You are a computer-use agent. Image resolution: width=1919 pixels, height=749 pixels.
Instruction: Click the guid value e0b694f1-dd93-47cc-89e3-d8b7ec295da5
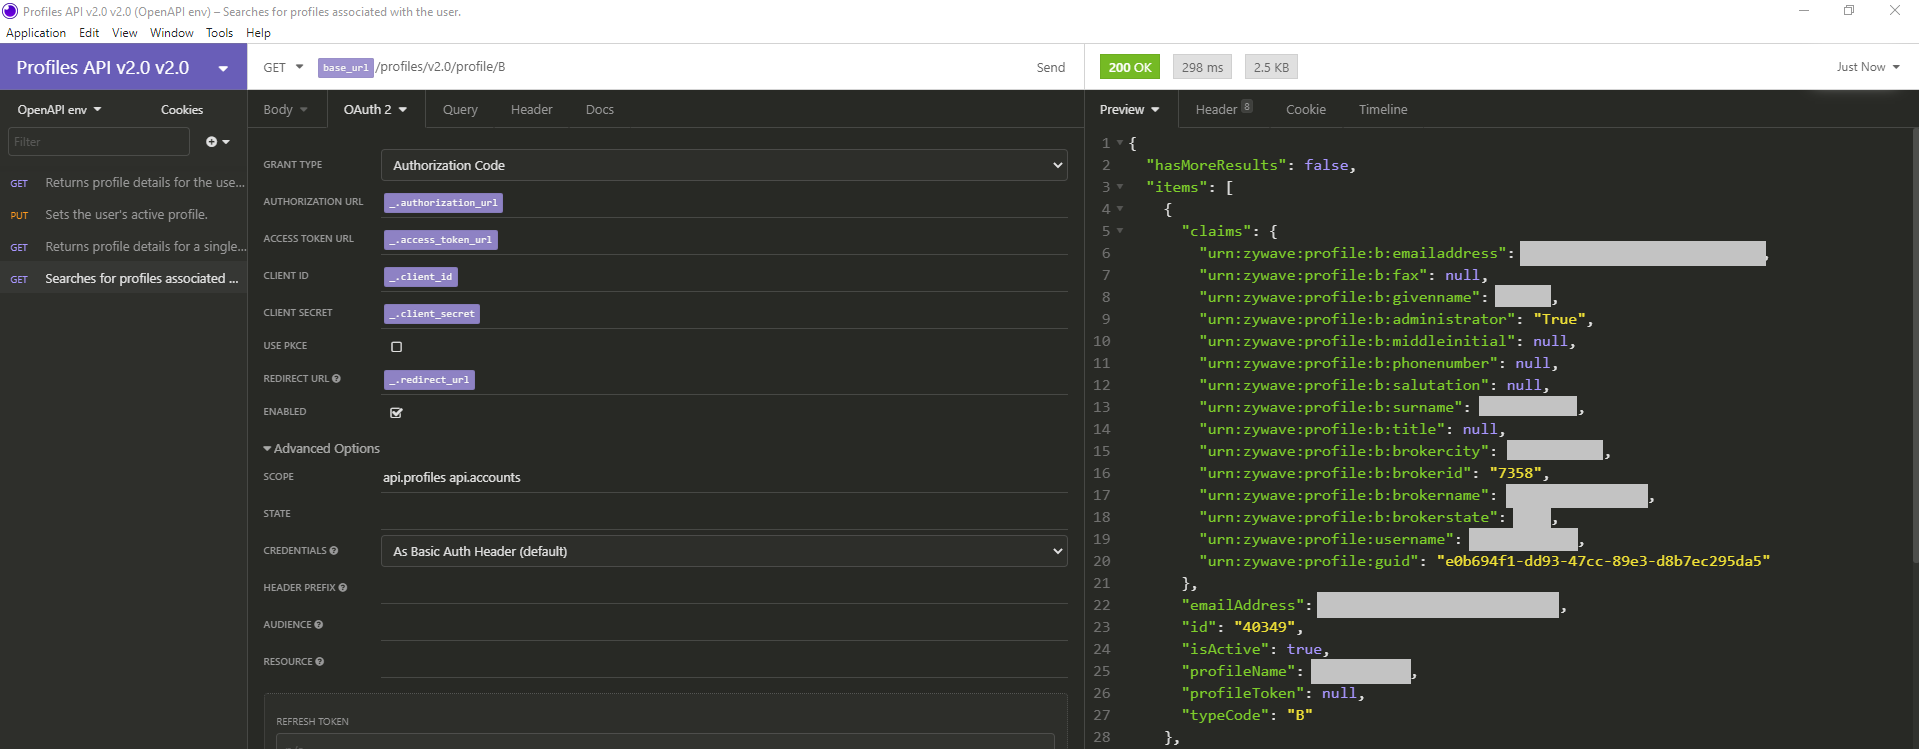click(1603, 561)
